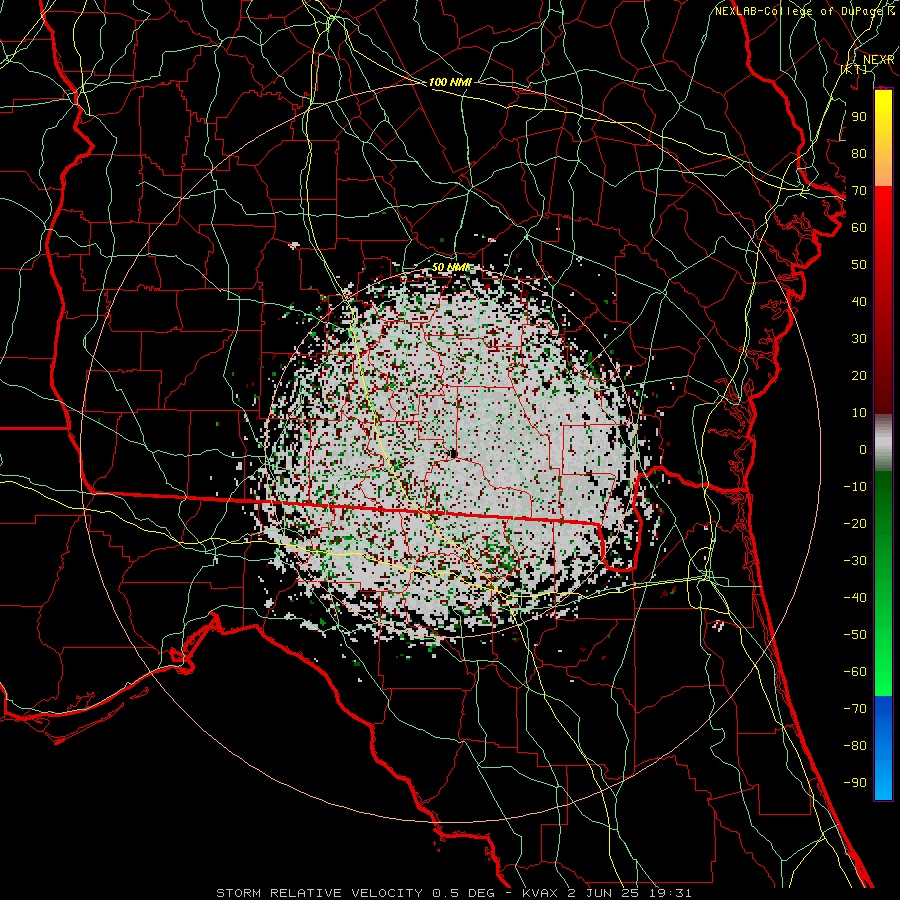Click the 19:31 timestamp in the caption
The image size is (900, 900).
[671, 893]
